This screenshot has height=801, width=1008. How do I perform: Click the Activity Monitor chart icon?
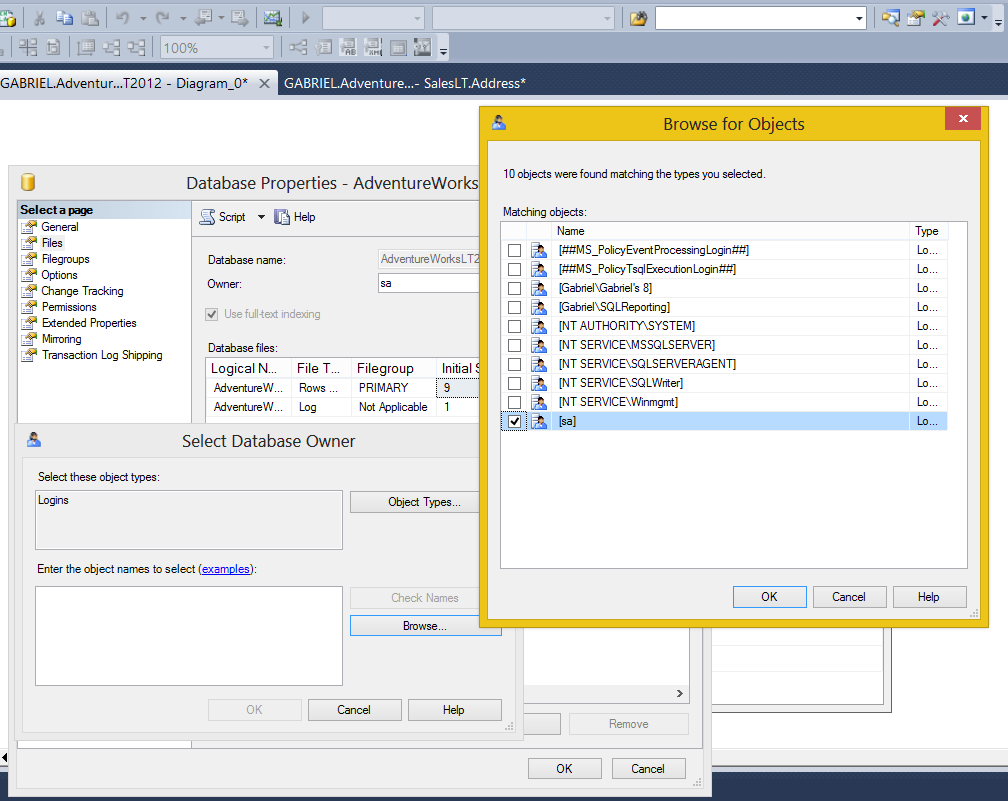273,18
